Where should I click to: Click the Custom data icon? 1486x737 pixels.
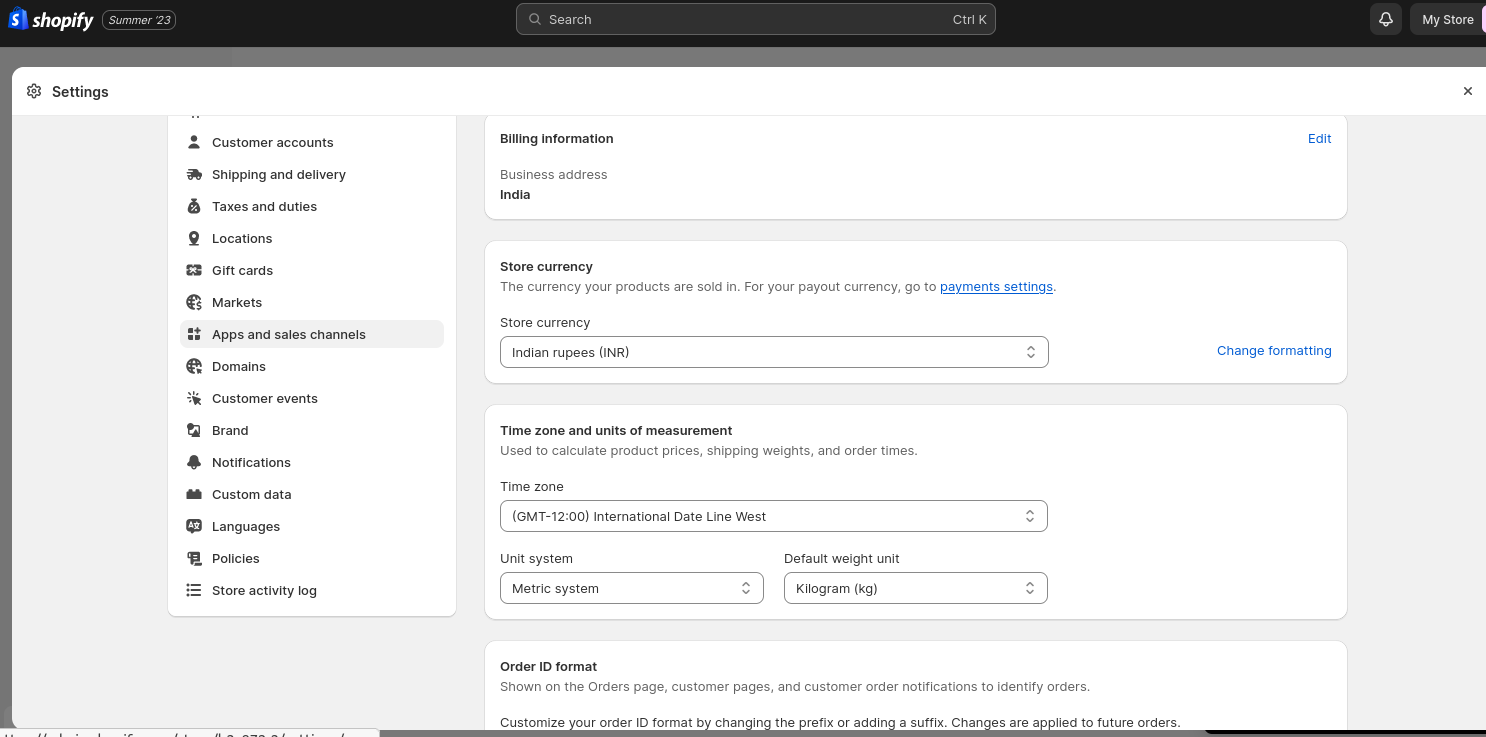(194, 494)
